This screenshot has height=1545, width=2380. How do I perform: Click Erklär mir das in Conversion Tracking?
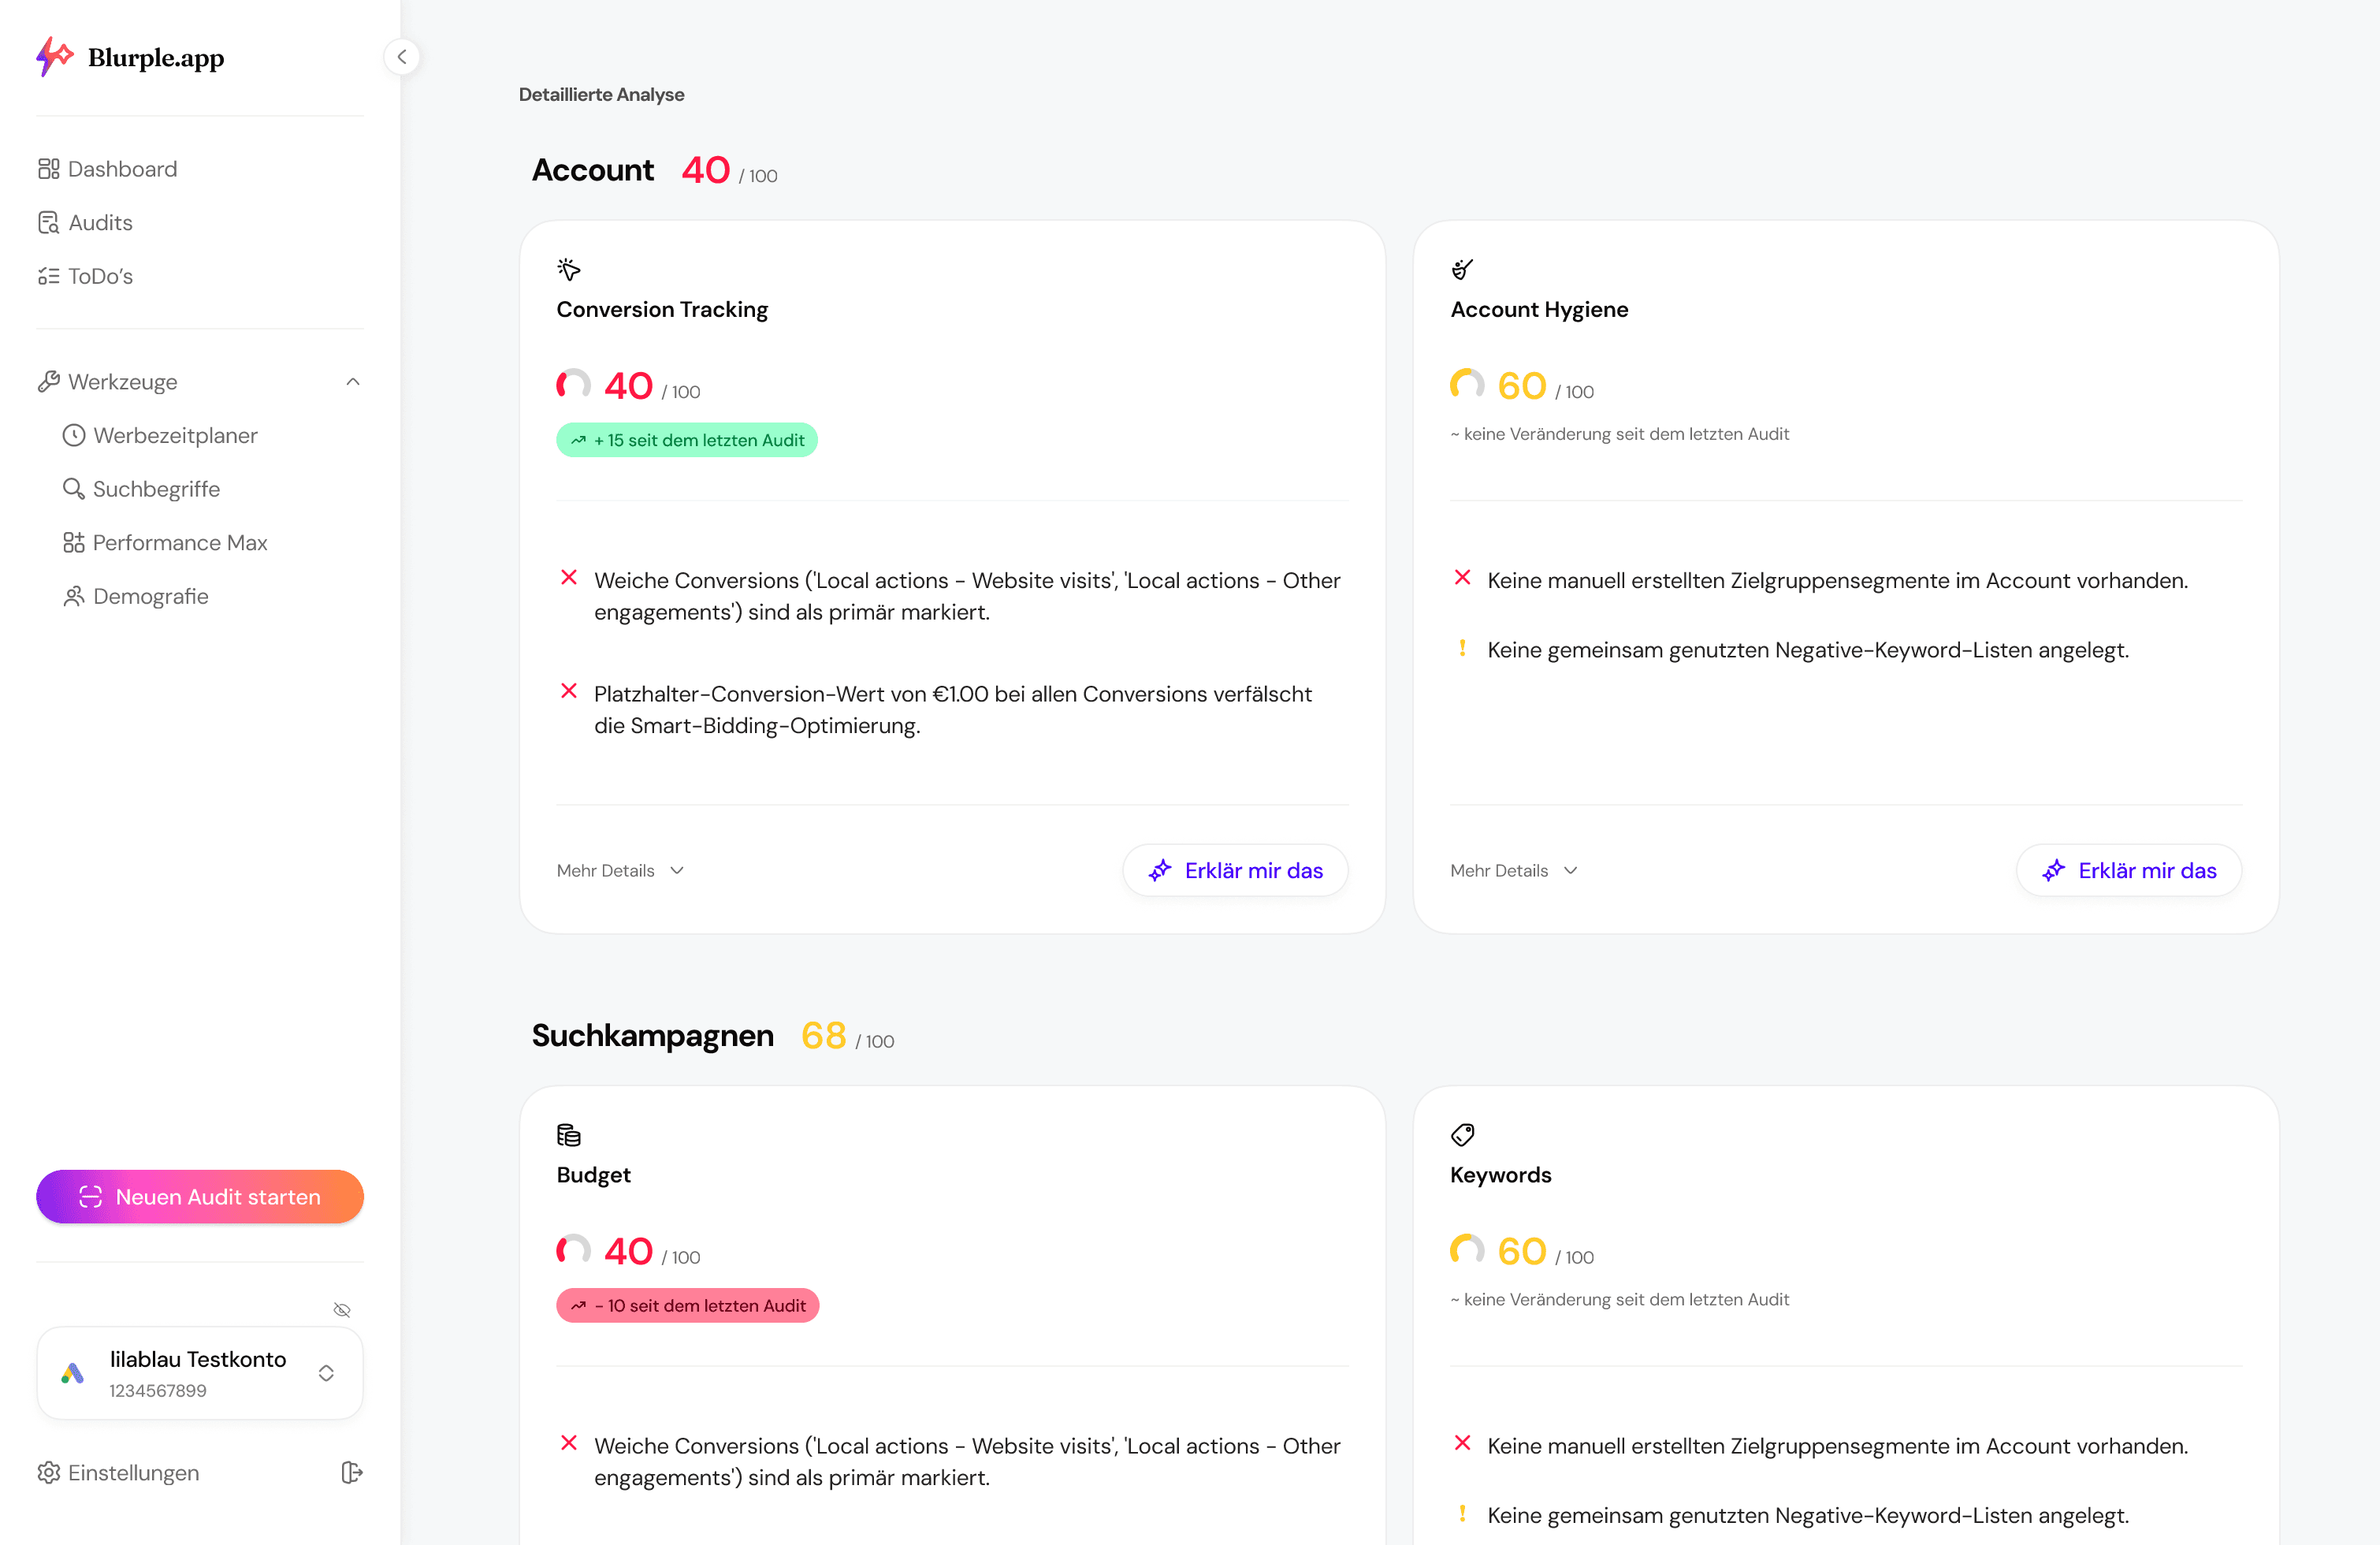point(1235,871)
